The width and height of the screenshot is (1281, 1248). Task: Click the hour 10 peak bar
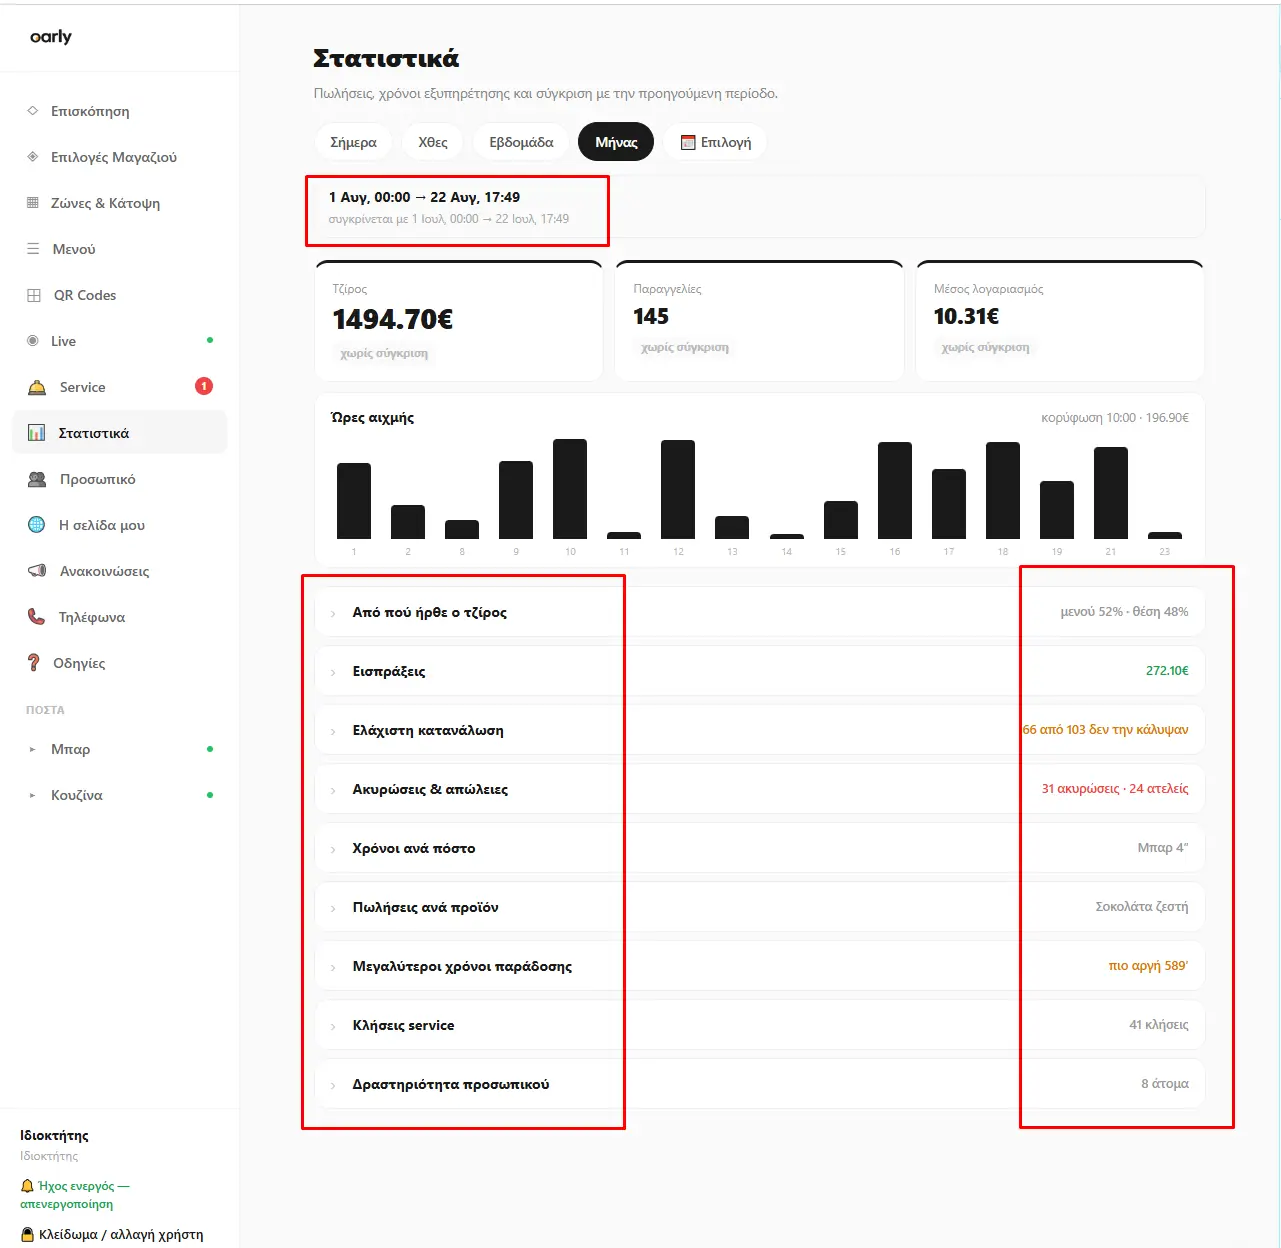[570, 489]
